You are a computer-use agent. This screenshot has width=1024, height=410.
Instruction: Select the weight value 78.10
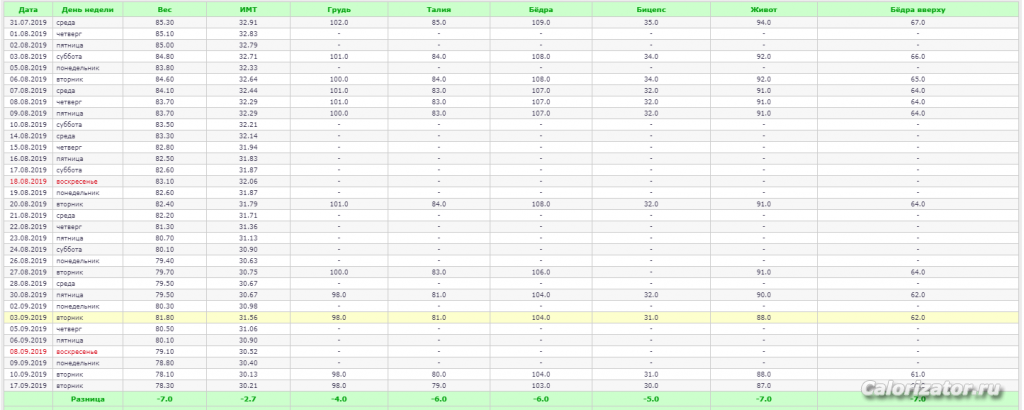[165, 375]
